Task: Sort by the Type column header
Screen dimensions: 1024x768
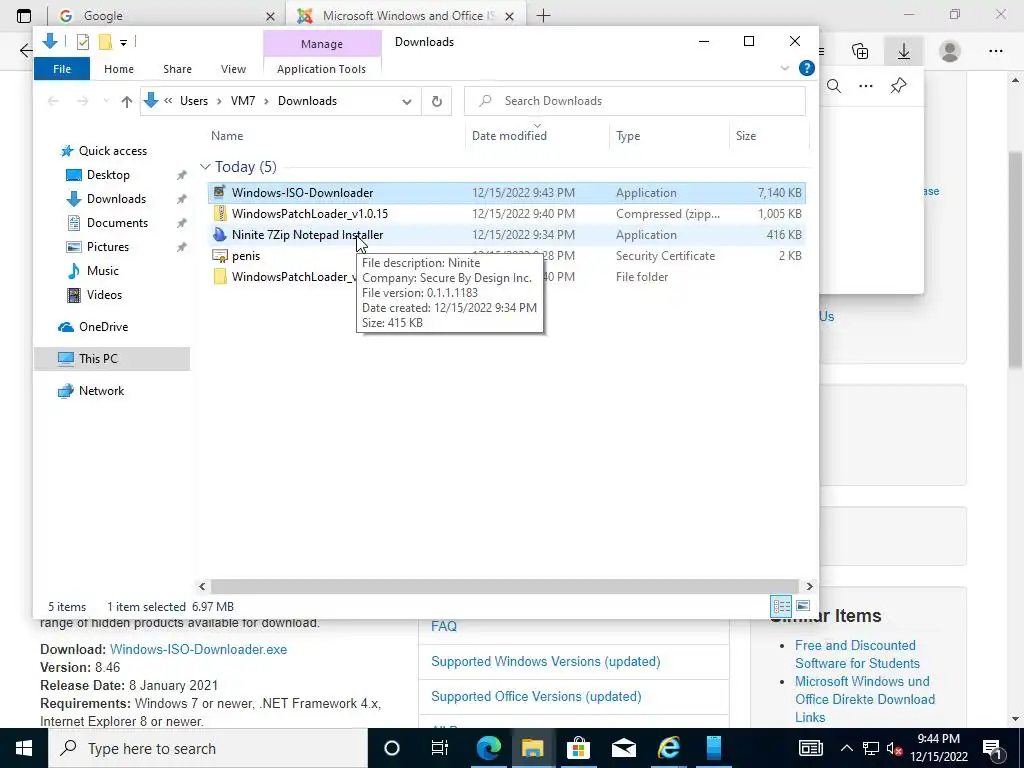Action: 628,136
